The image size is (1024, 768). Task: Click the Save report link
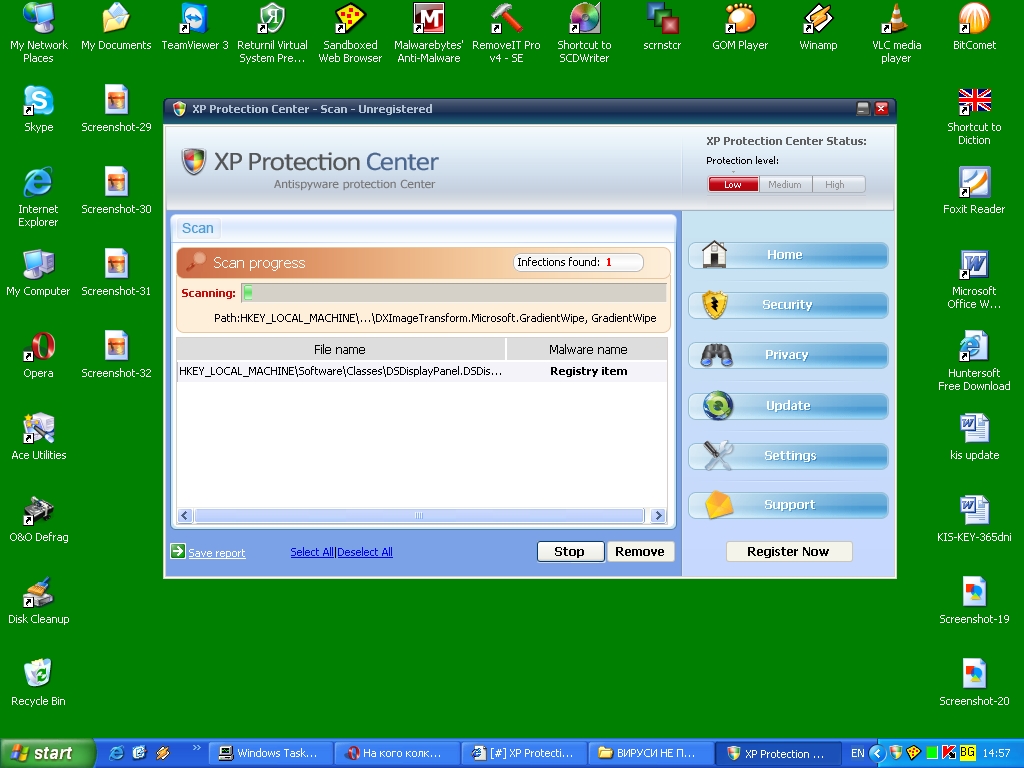point(217,553)
